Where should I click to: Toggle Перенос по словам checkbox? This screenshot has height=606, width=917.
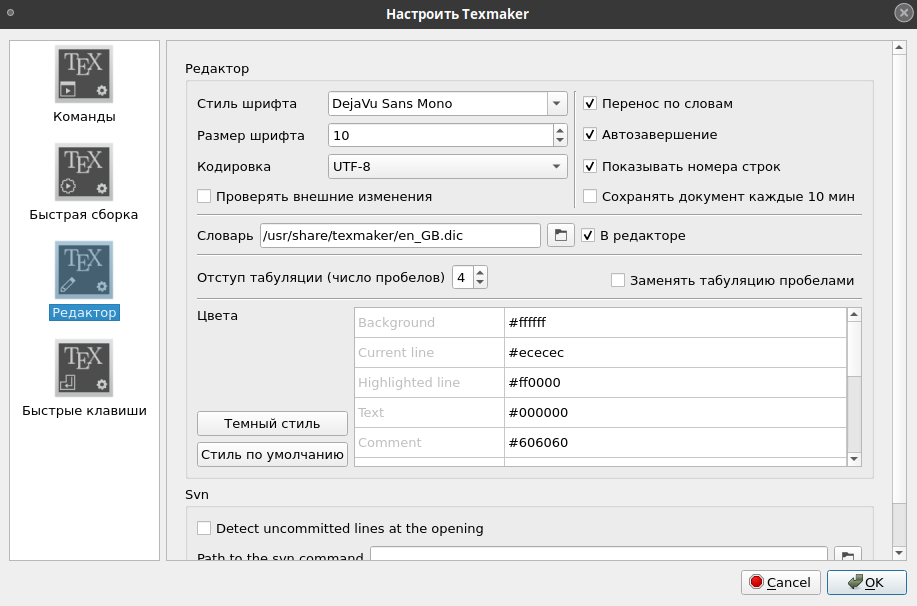click(590, 104)
